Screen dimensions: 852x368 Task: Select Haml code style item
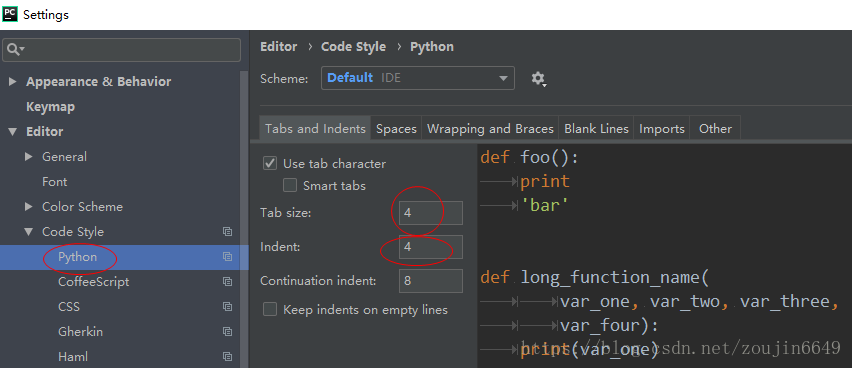73,357
